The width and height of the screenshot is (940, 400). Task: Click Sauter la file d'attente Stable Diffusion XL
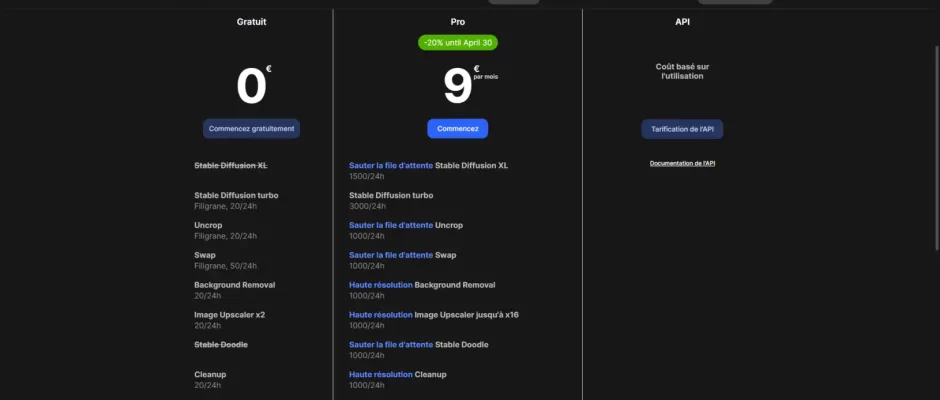click(x=428, y=165)
